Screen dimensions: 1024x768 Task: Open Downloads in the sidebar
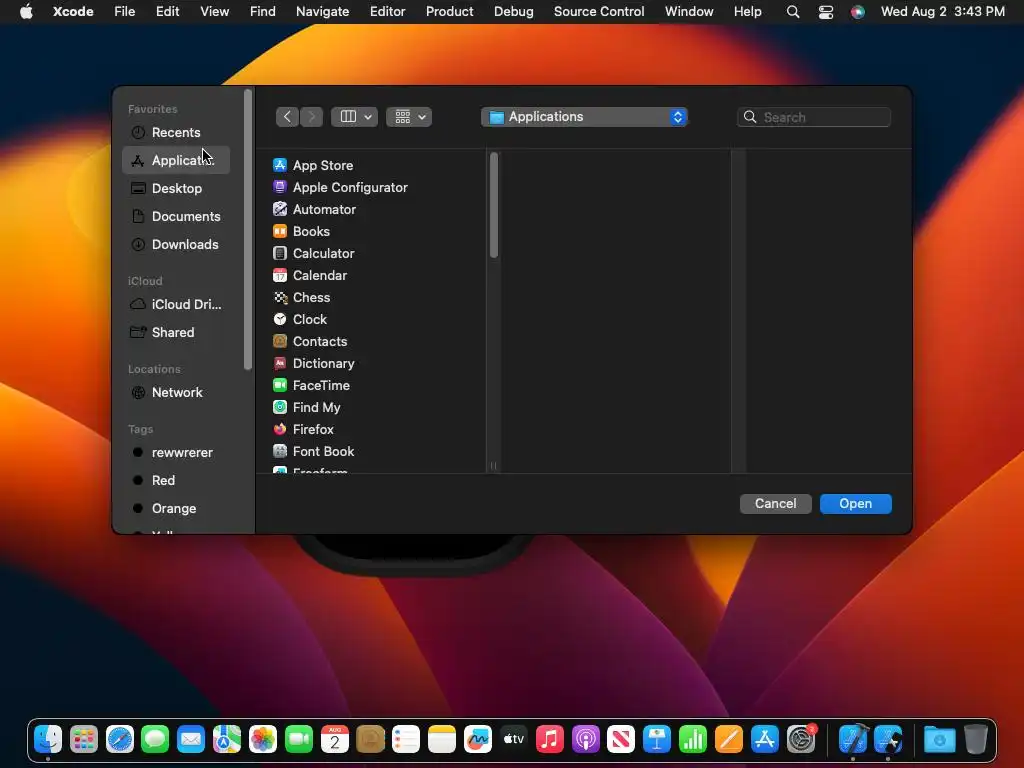coord(176,244)
